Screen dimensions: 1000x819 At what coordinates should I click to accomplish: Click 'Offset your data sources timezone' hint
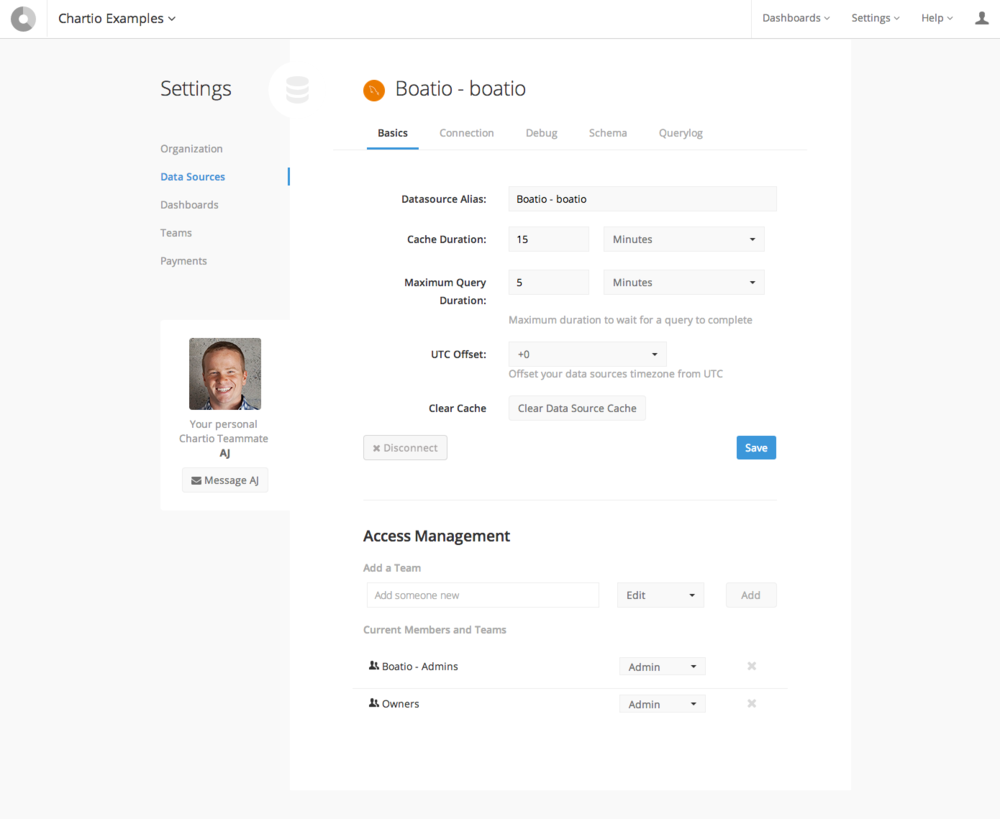click(x=615, y=374)
